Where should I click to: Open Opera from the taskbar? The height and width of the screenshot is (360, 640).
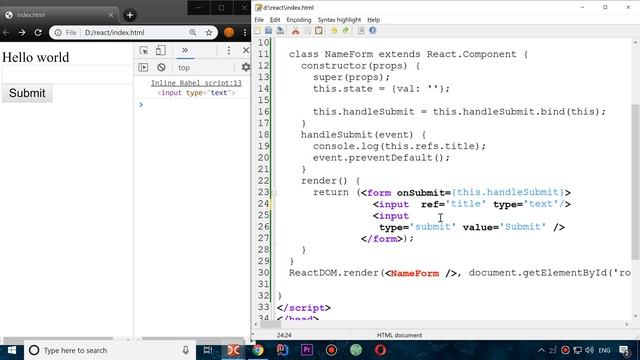click(x=380, y=350)
